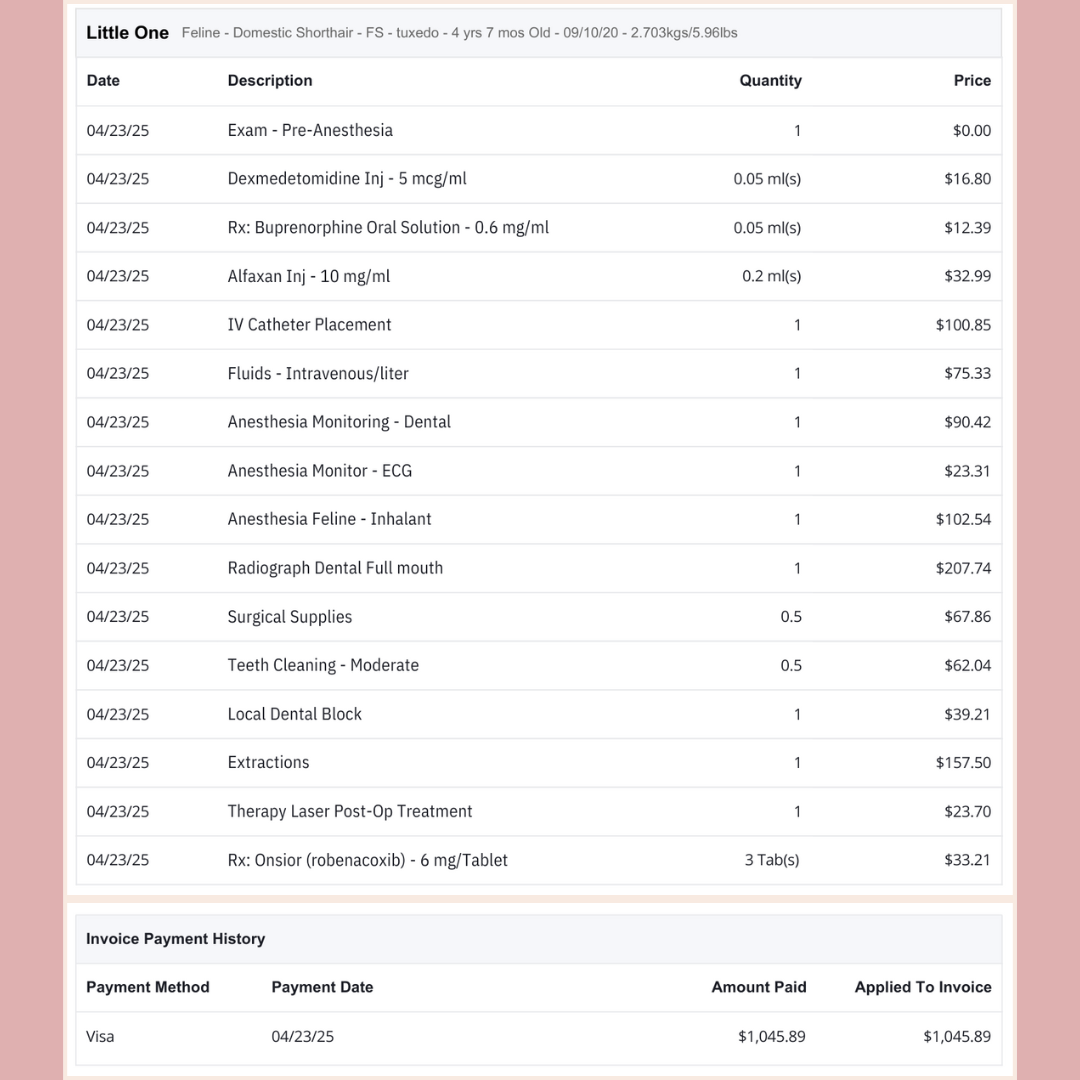Click the Quantity column header
This screenshot has width=1080, height=1080.
pyautogui.click(x=770, y=81)
